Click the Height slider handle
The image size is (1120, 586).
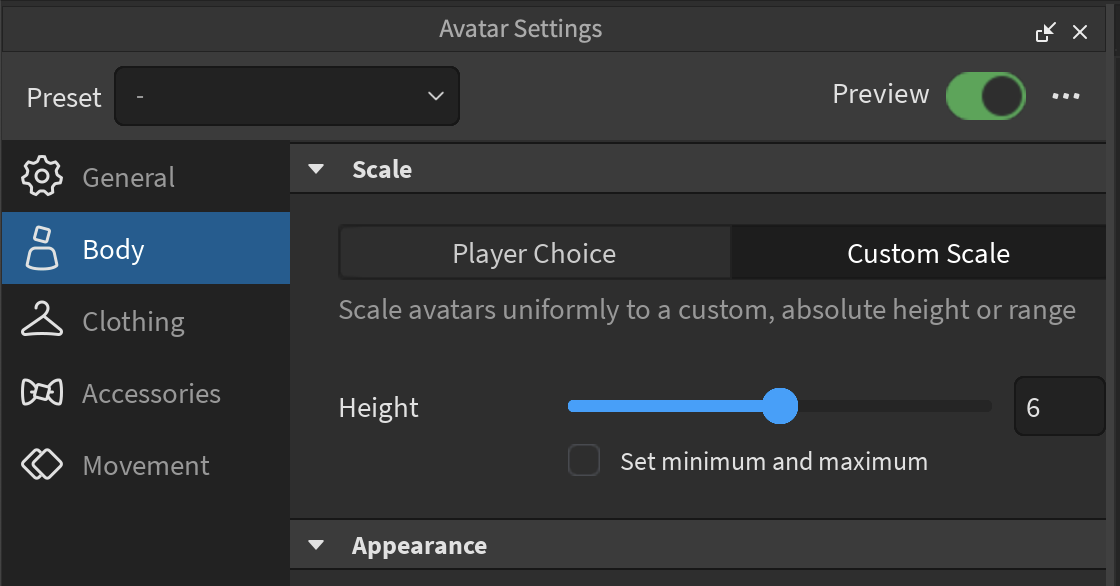coord(780,406)
